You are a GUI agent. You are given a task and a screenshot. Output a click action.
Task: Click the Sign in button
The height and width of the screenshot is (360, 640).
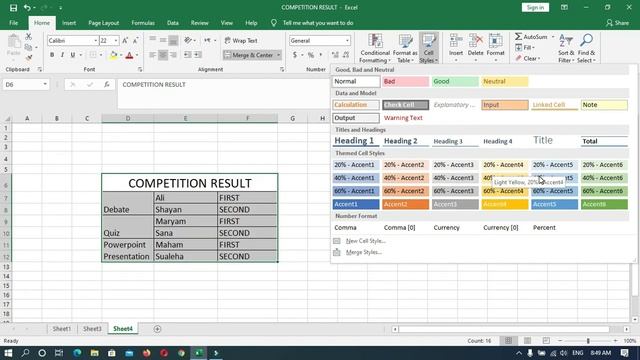pyautogui.click(x=535, y=7)
